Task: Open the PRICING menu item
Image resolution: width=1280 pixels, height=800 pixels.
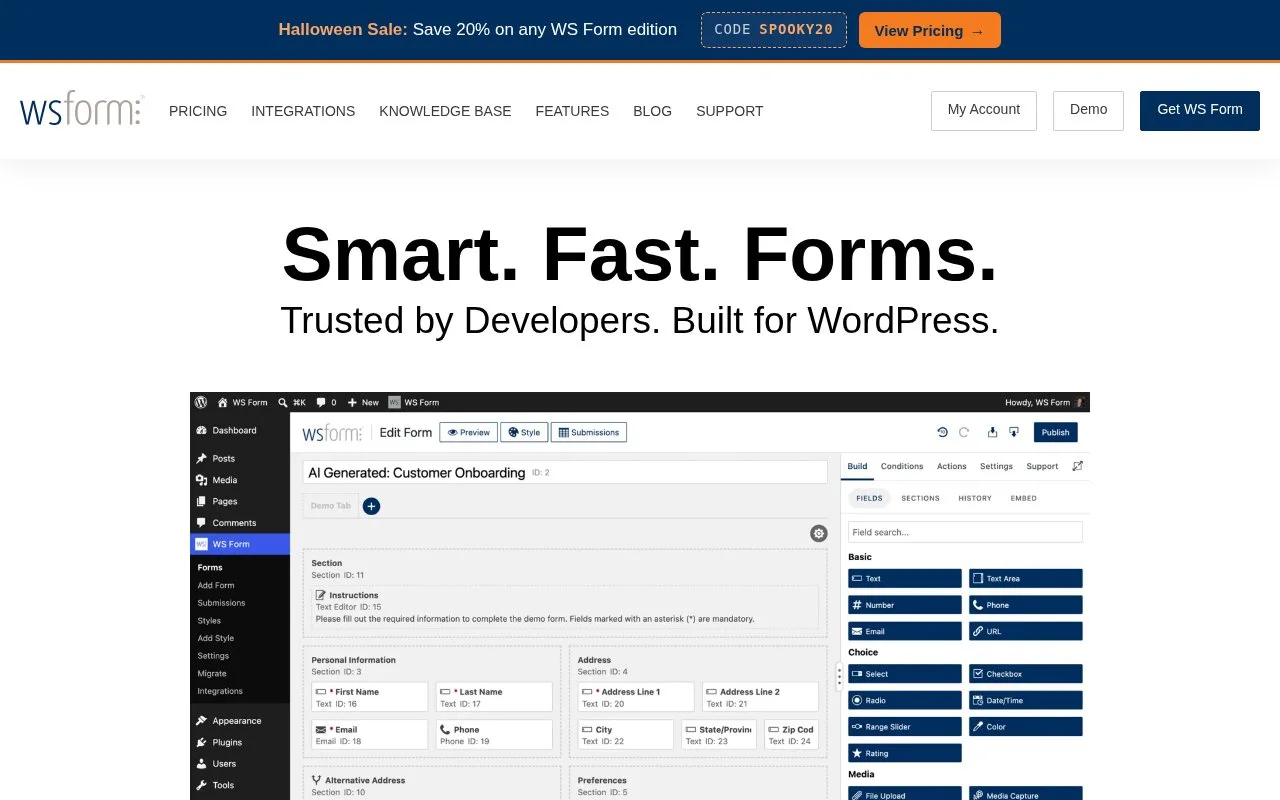Action: click(198, 111)
